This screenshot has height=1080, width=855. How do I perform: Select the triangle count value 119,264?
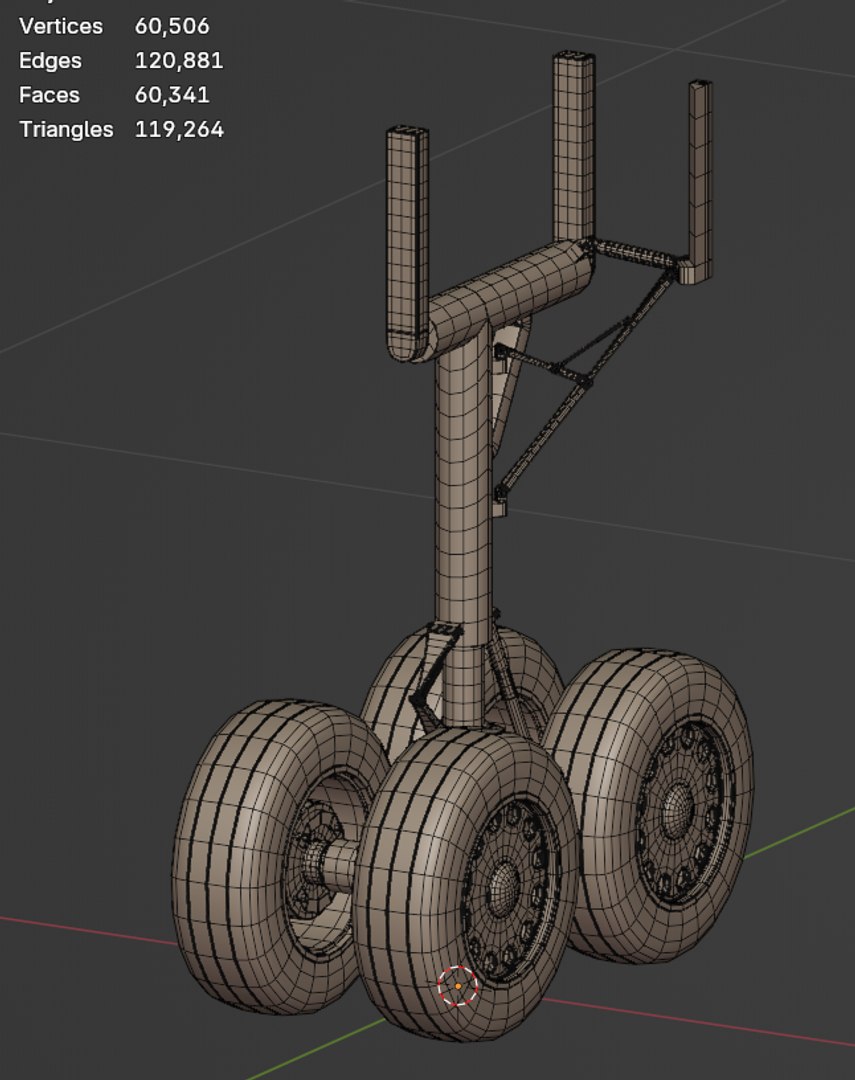coord(179,129)
